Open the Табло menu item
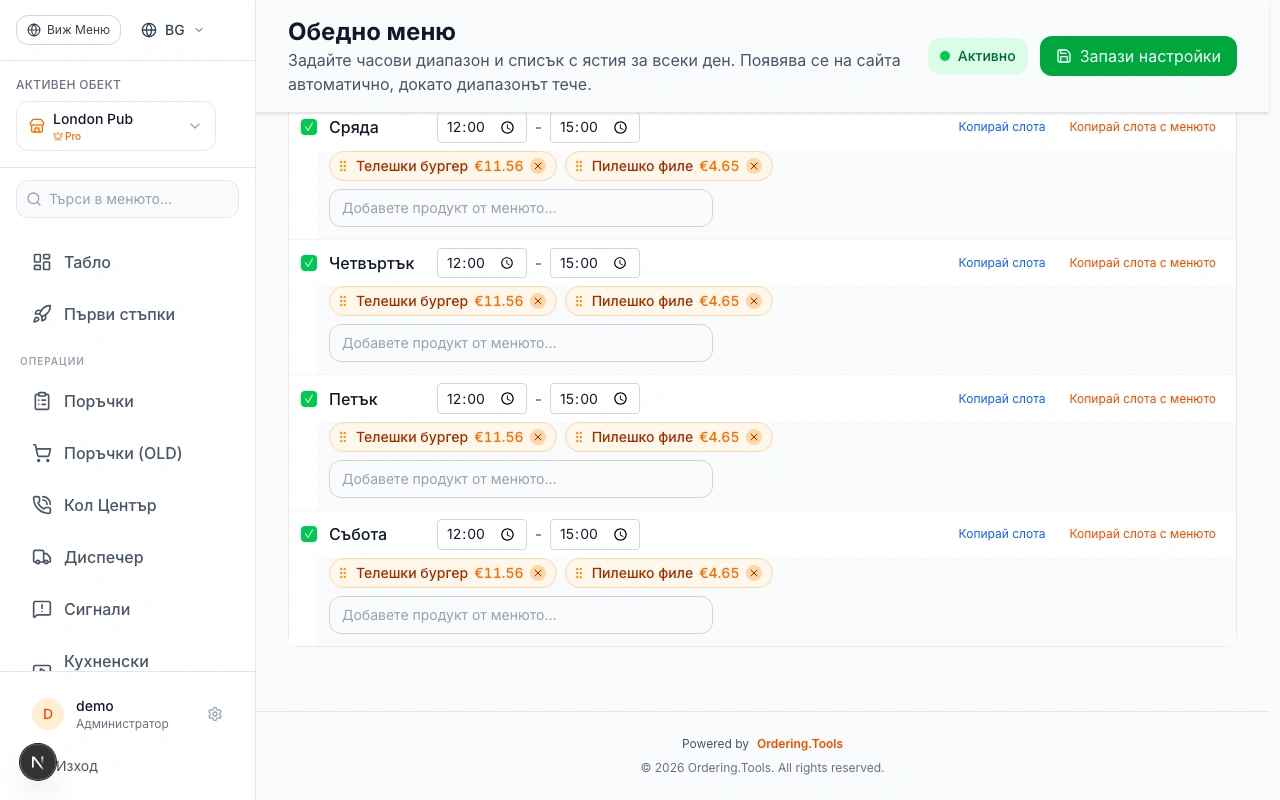 tap(128, 262)
